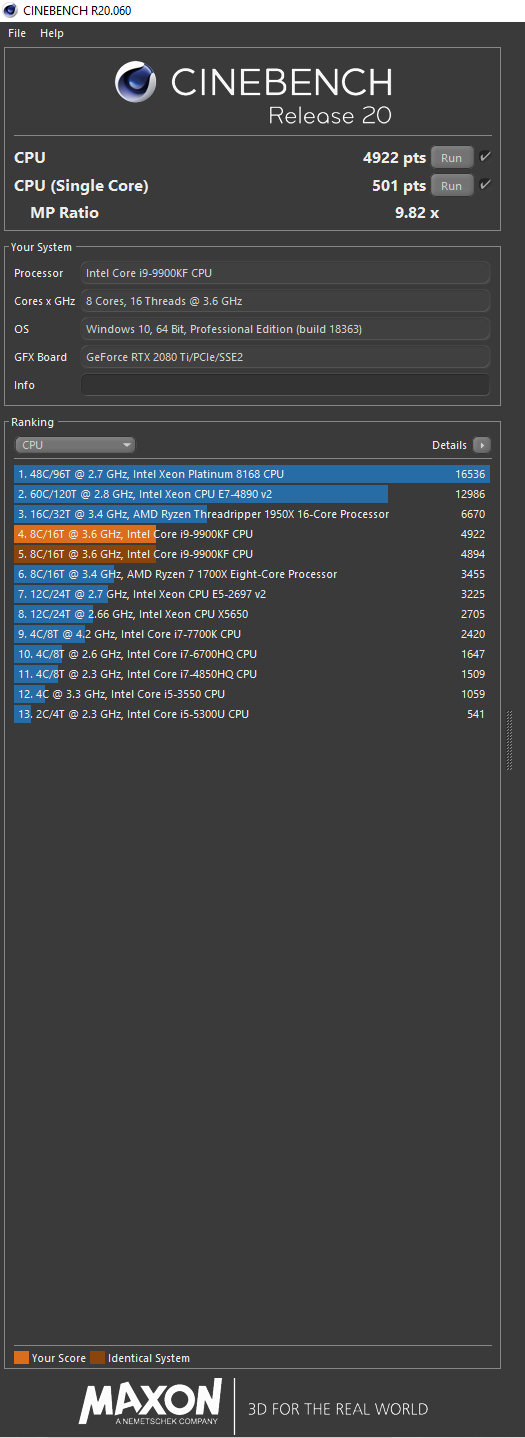
Task: Click the panel resize grip on right edge
Action: tap(510, 740)
